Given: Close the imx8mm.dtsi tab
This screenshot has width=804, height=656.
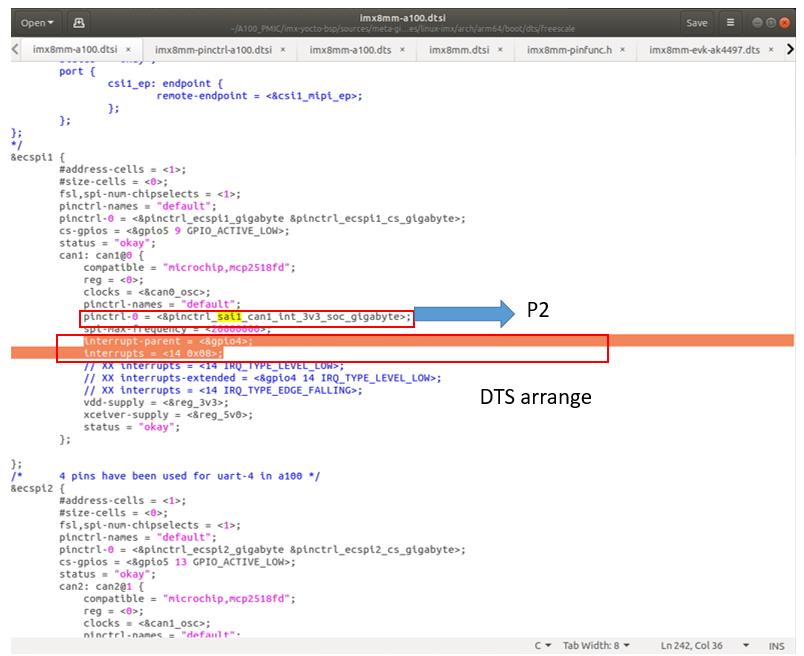Looking at the screenshot, I should 500,50.
